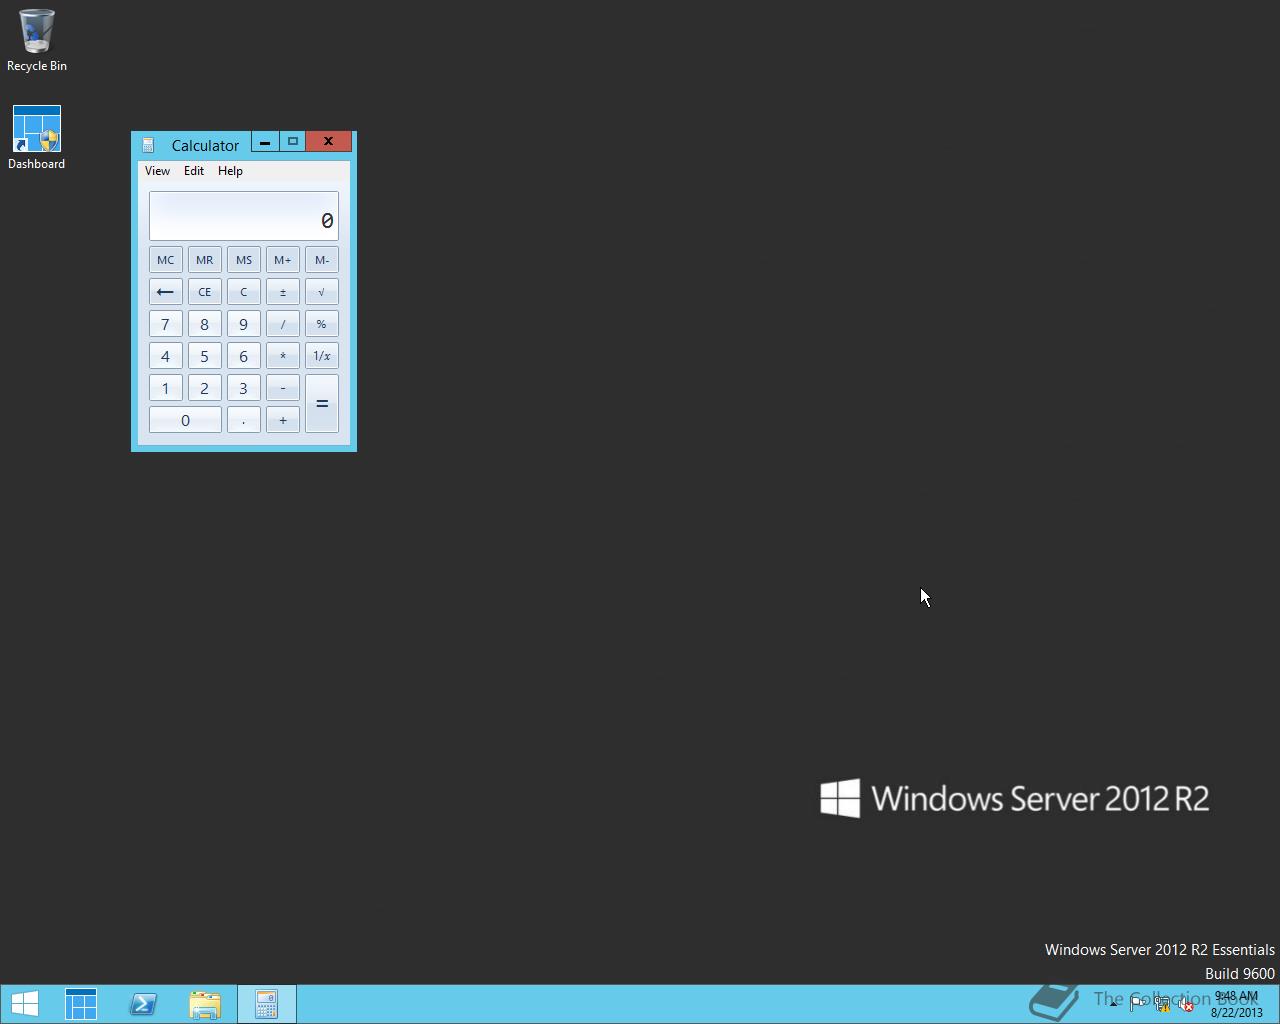Click the divide (/) button
The image size is (1280, 1024).
point(283,324)
